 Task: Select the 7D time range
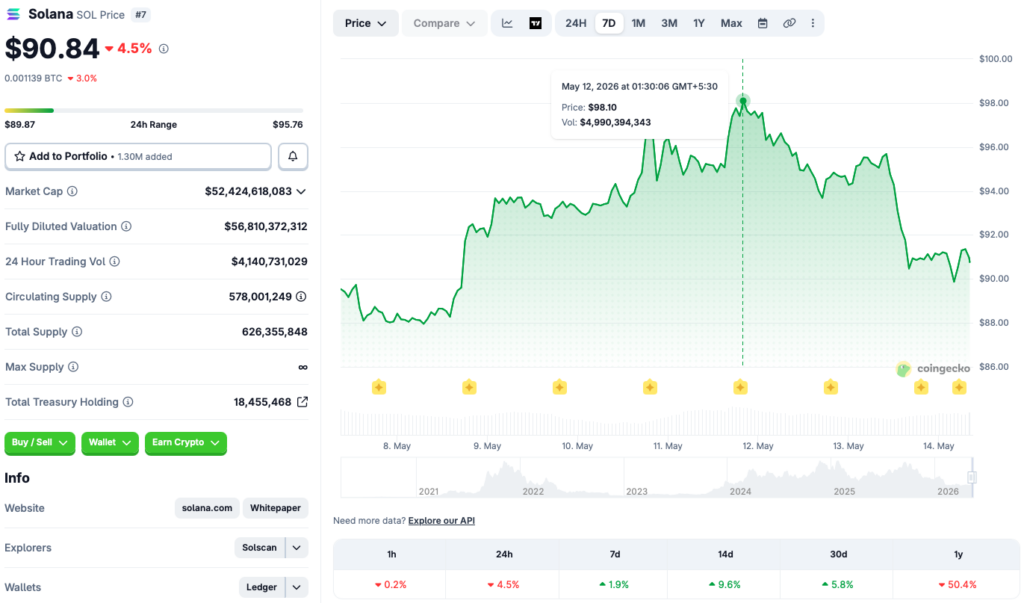click(609, 23)
